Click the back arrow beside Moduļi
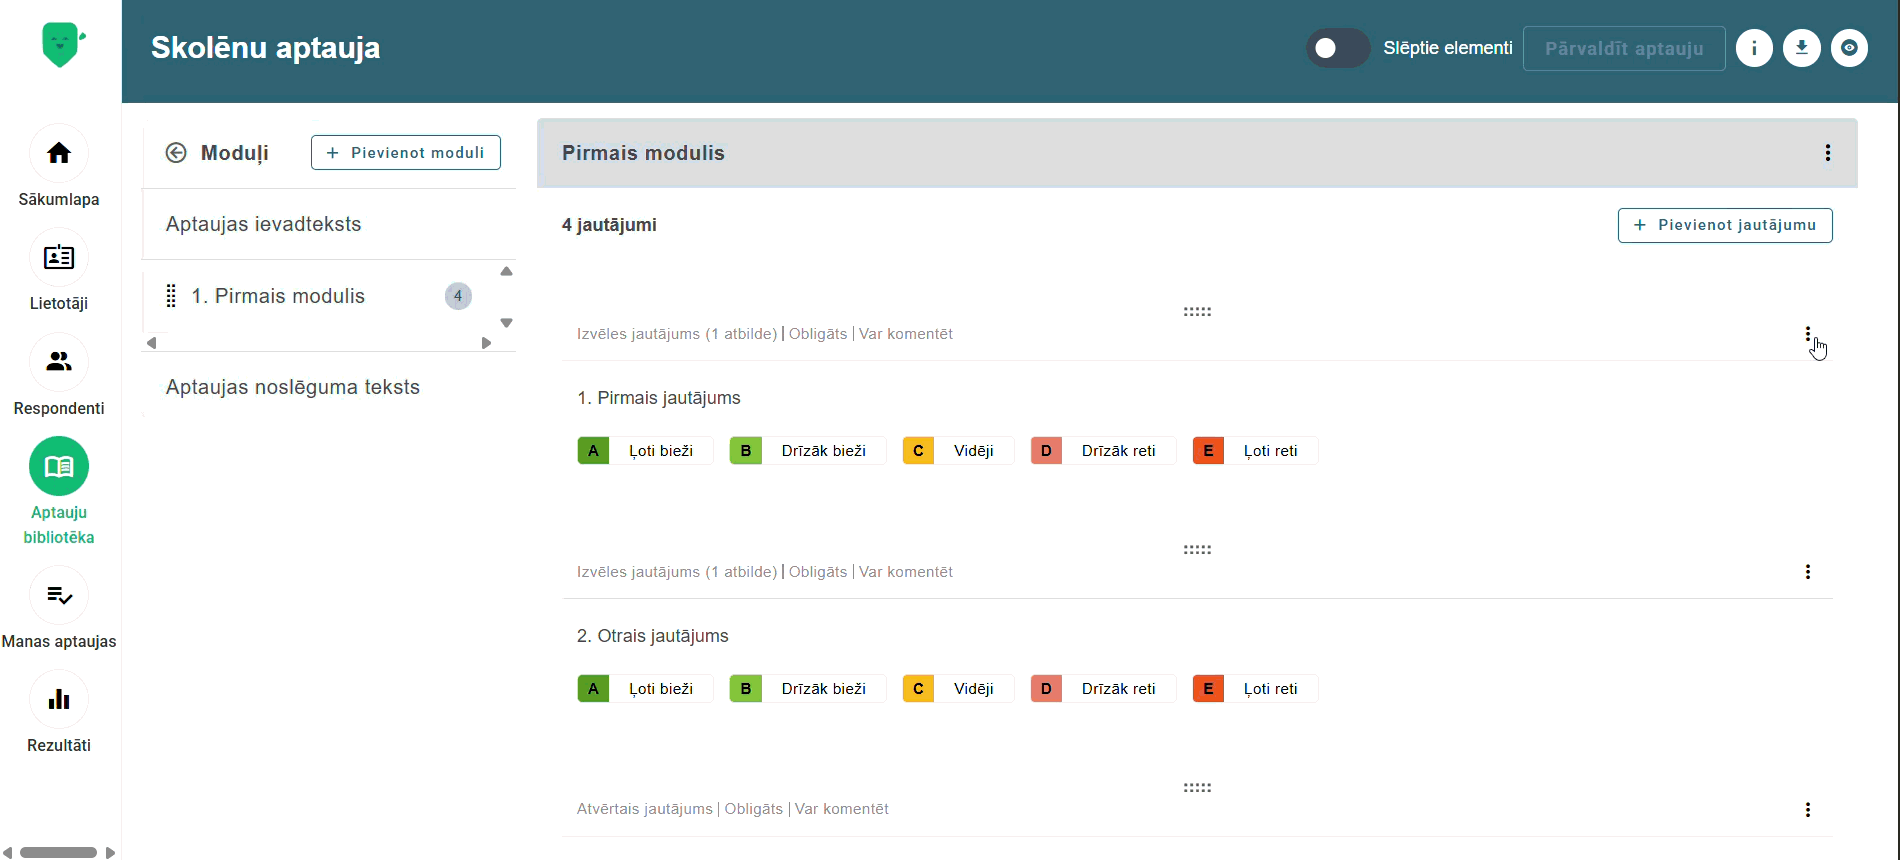The width and height of the screenshot is (1900, 860). click(x=176, y=153)
